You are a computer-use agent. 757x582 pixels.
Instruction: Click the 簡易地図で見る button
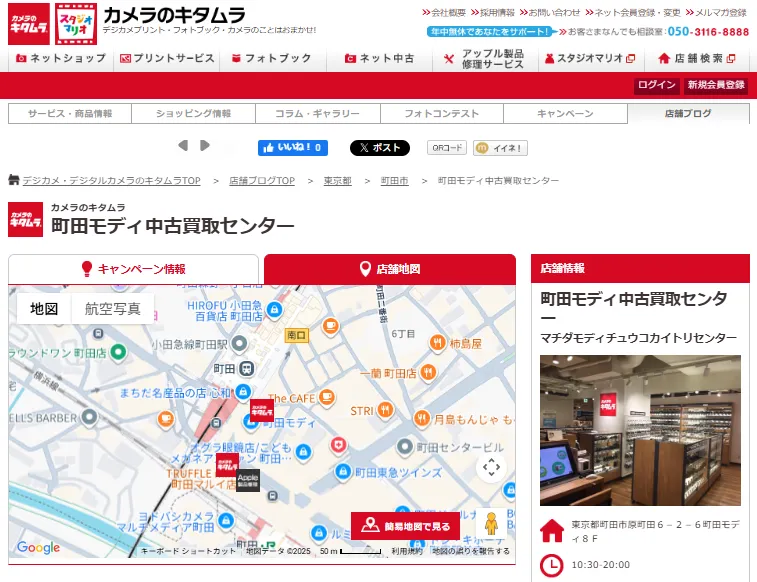click(x=406, y=526)
